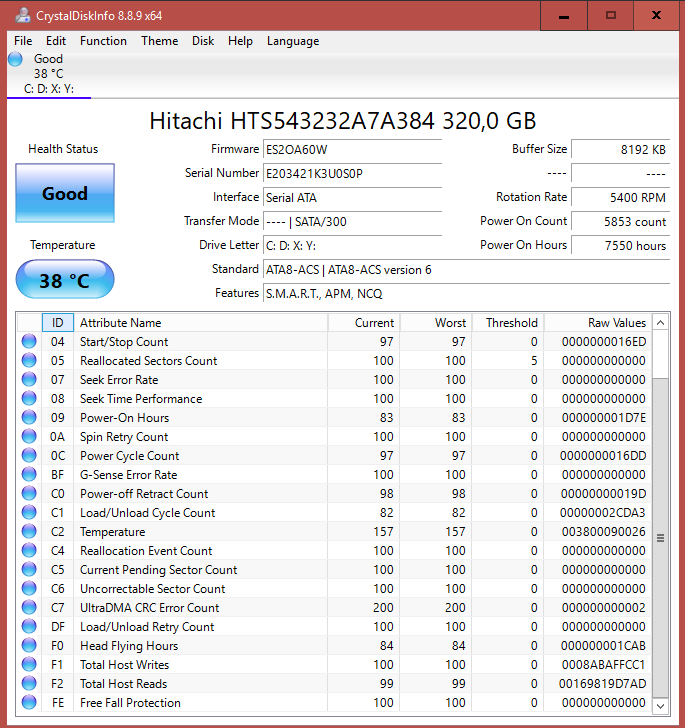Click raw value 0008ABAFFCC1 for Total Host Writes

point(603,664)
